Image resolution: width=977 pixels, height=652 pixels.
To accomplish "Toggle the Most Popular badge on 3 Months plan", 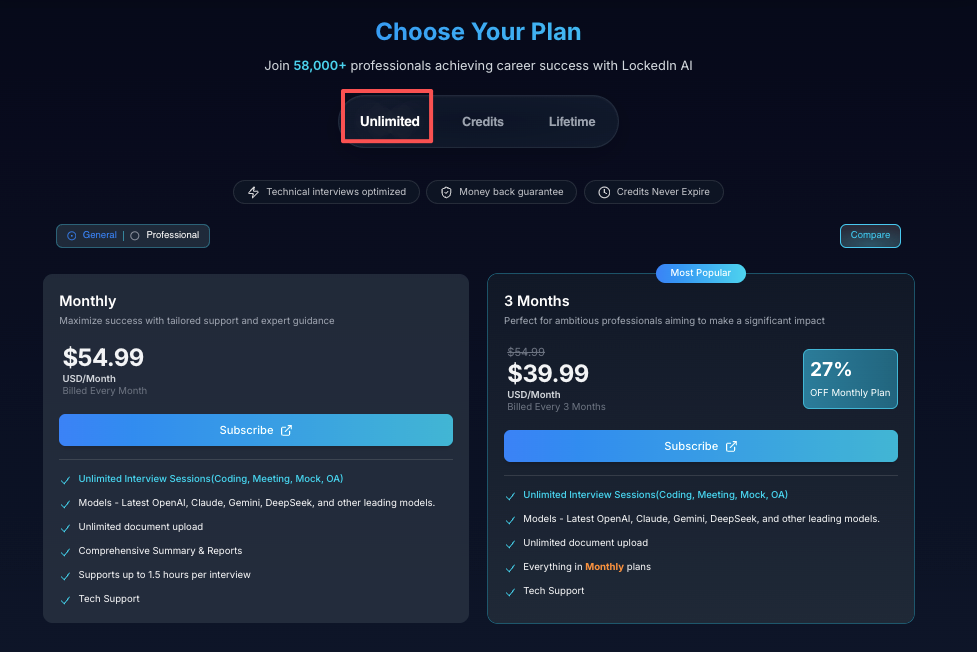I will pyautogui.click(x=700, y=273).
